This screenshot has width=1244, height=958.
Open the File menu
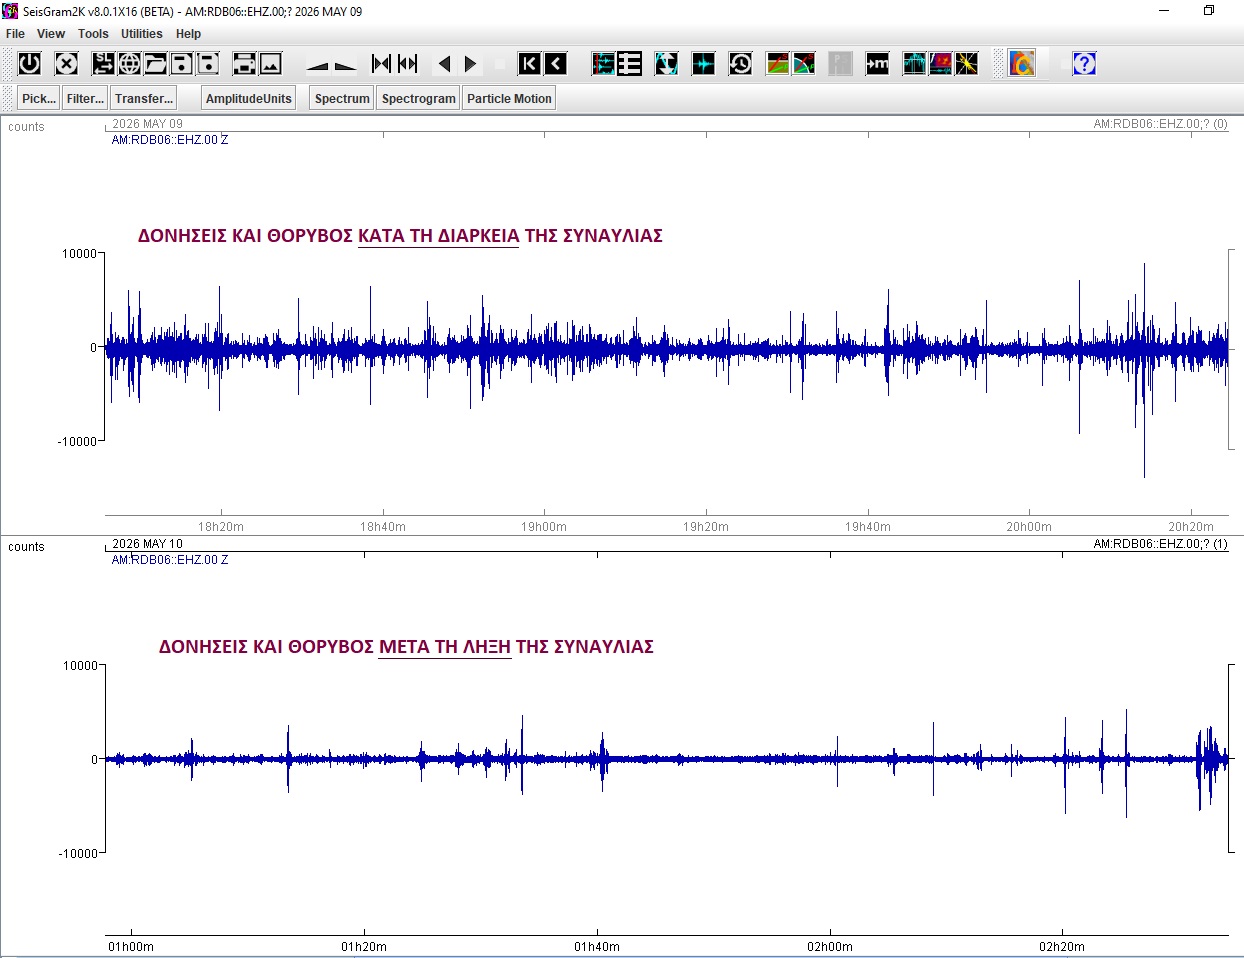pyautogui.click(x=15, y=34)
